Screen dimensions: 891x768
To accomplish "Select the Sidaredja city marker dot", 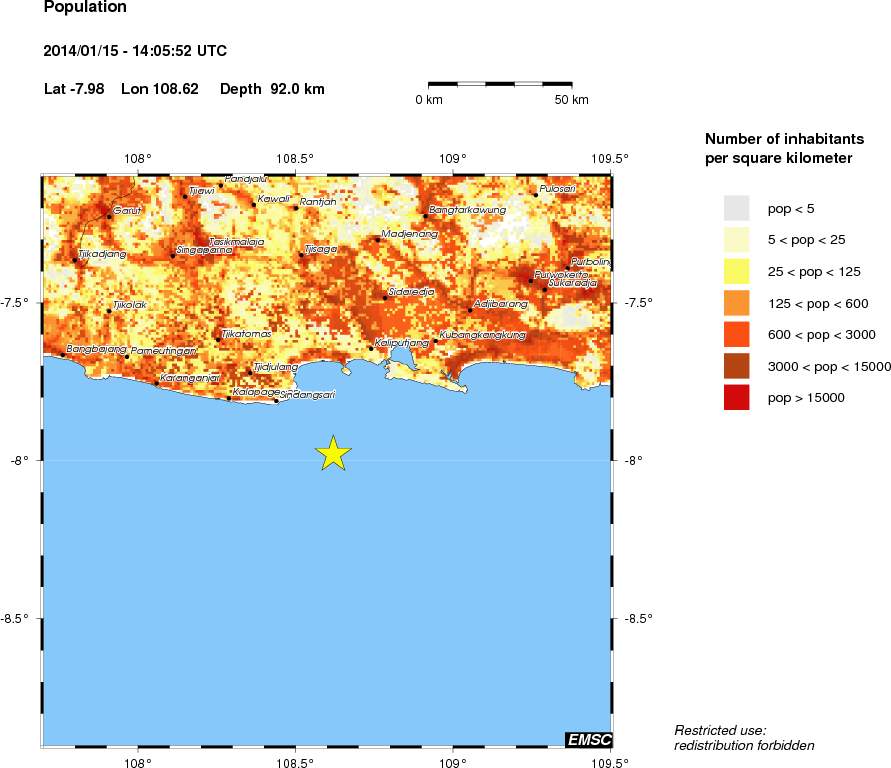I will click(x=385, y=297).
